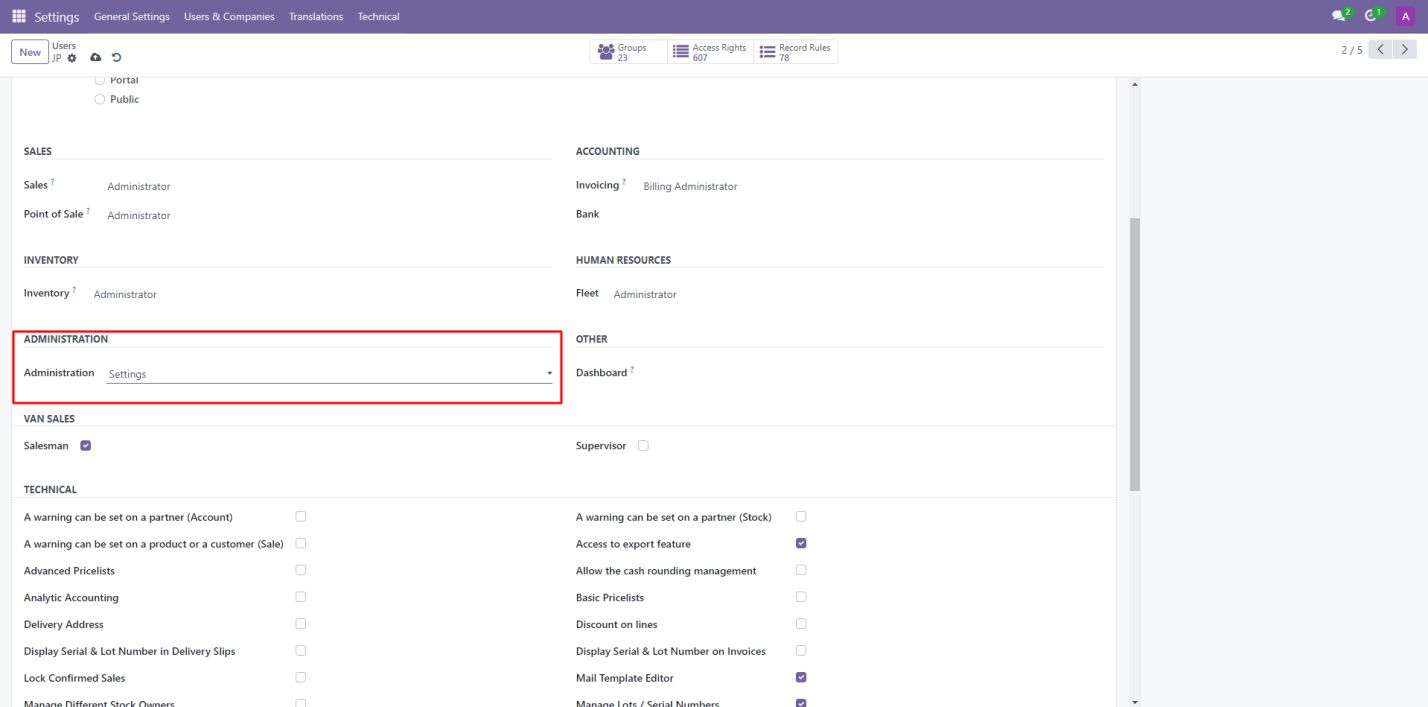
Task: Open the user avatar menu
Action: (x=1405, y=16)
